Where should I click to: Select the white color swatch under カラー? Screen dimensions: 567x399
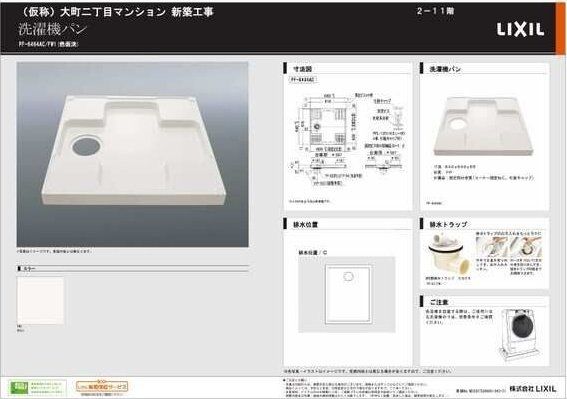(x=40, y=301)
